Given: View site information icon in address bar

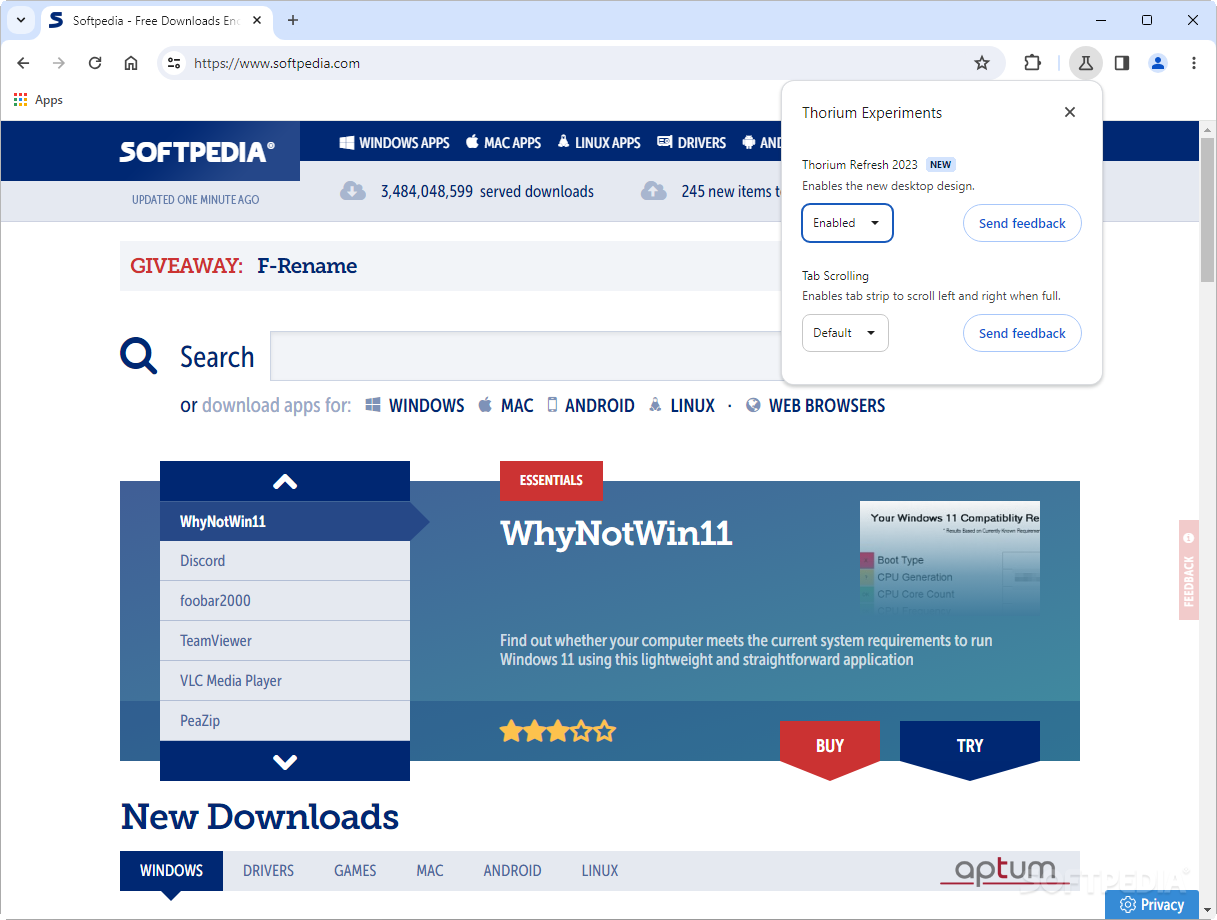Looking at the screenshot, I should (174, 63).
